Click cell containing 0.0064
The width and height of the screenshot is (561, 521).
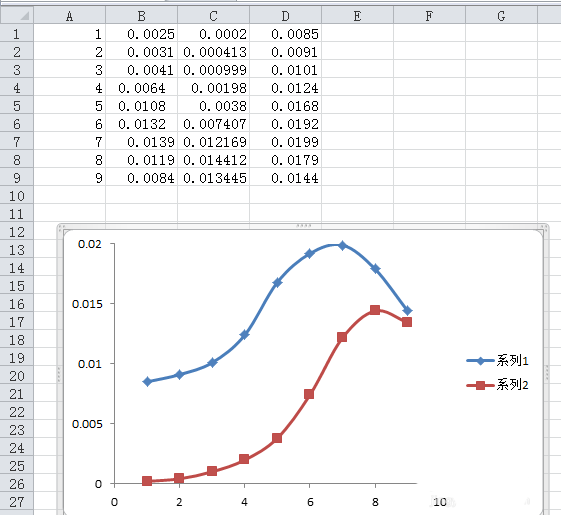click(141, 87)
